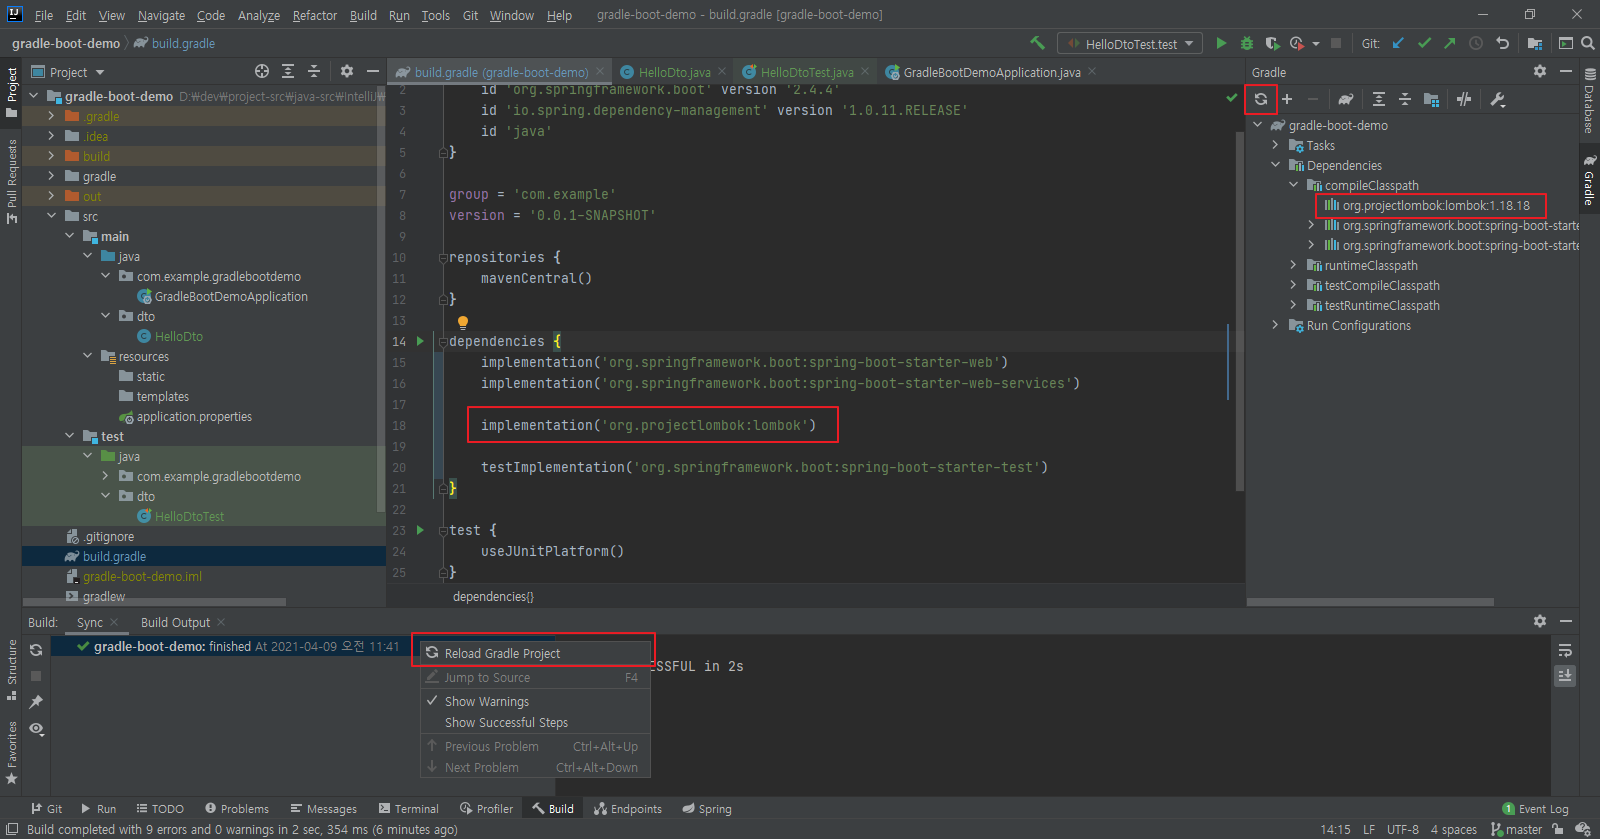
Task: Toggle offline mode in Gradle toolbar
Action: tap(1464, 99)
